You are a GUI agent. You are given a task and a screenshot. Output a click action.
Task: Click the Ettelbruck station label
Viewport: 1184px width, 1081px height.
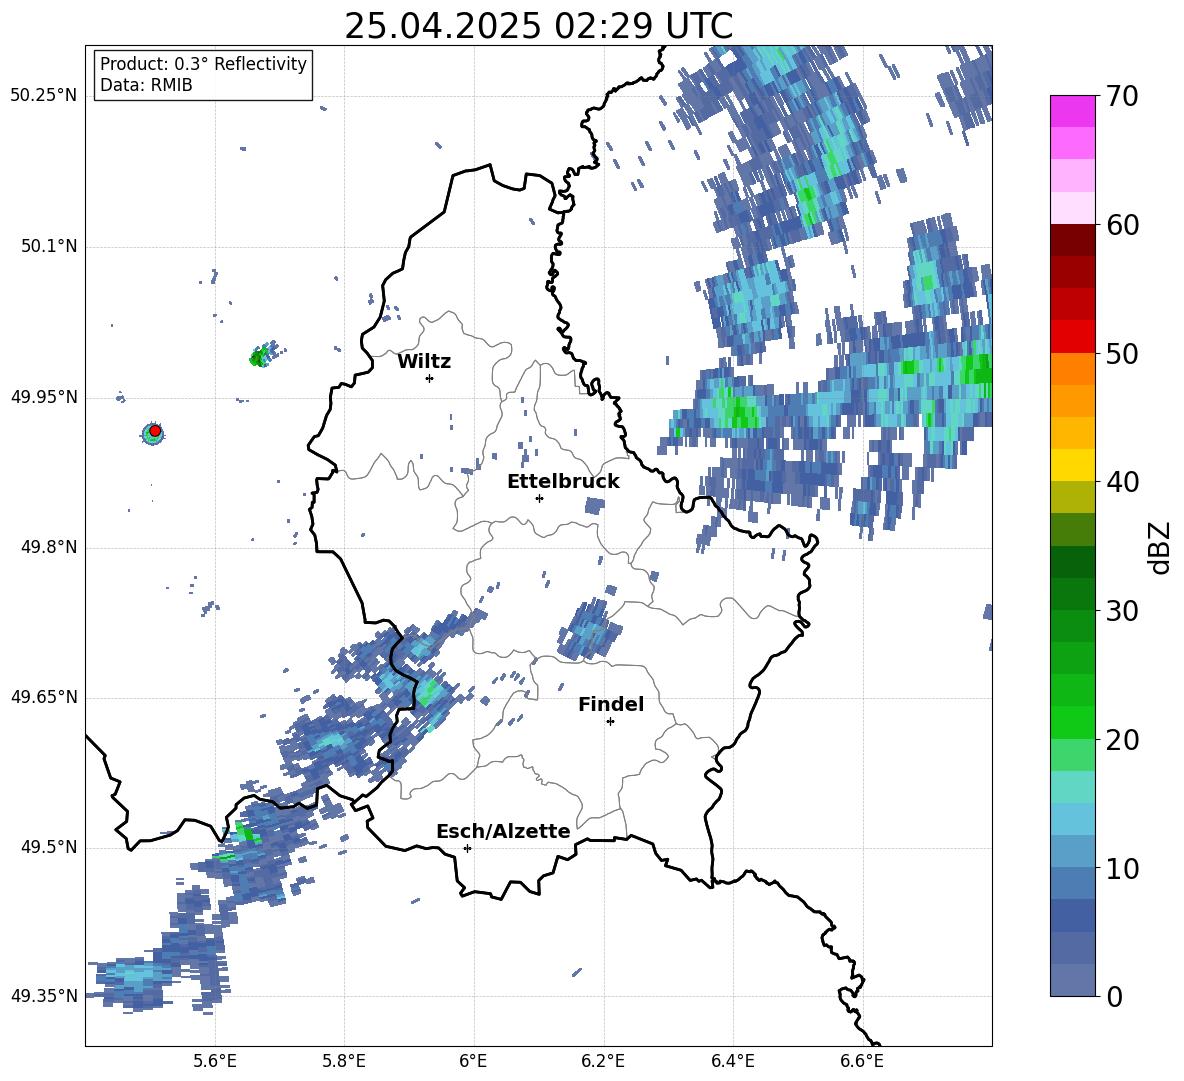point(563,481)
